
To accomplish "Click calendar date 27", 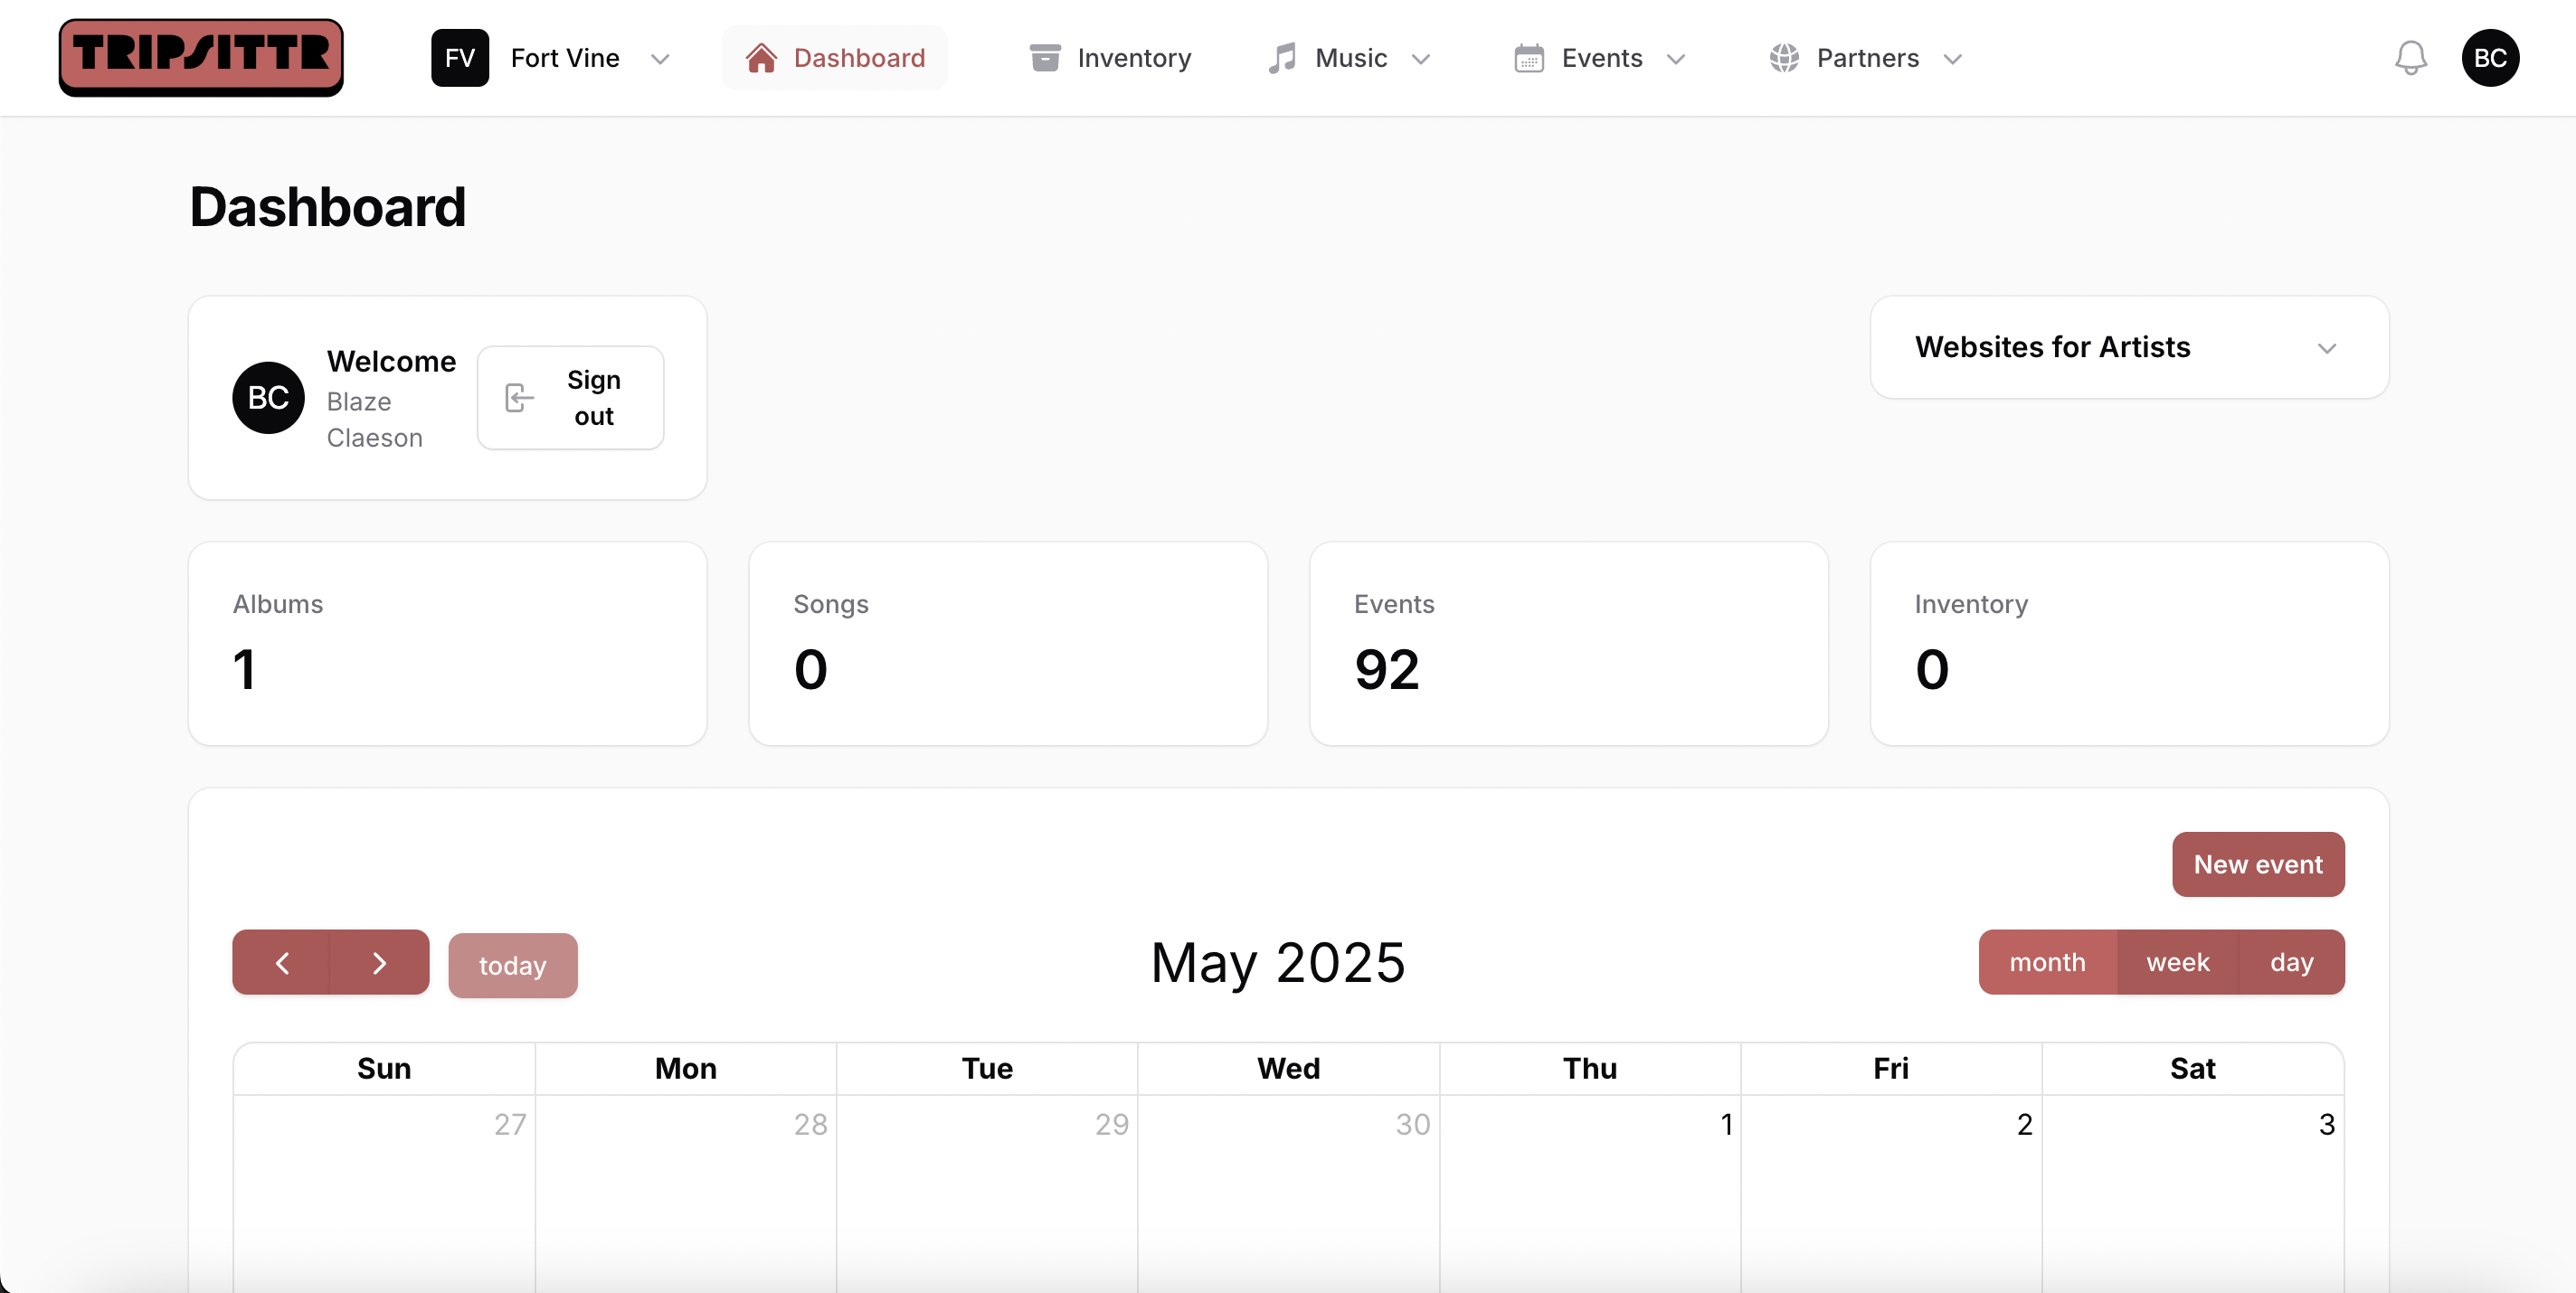I will [510, 1124].
